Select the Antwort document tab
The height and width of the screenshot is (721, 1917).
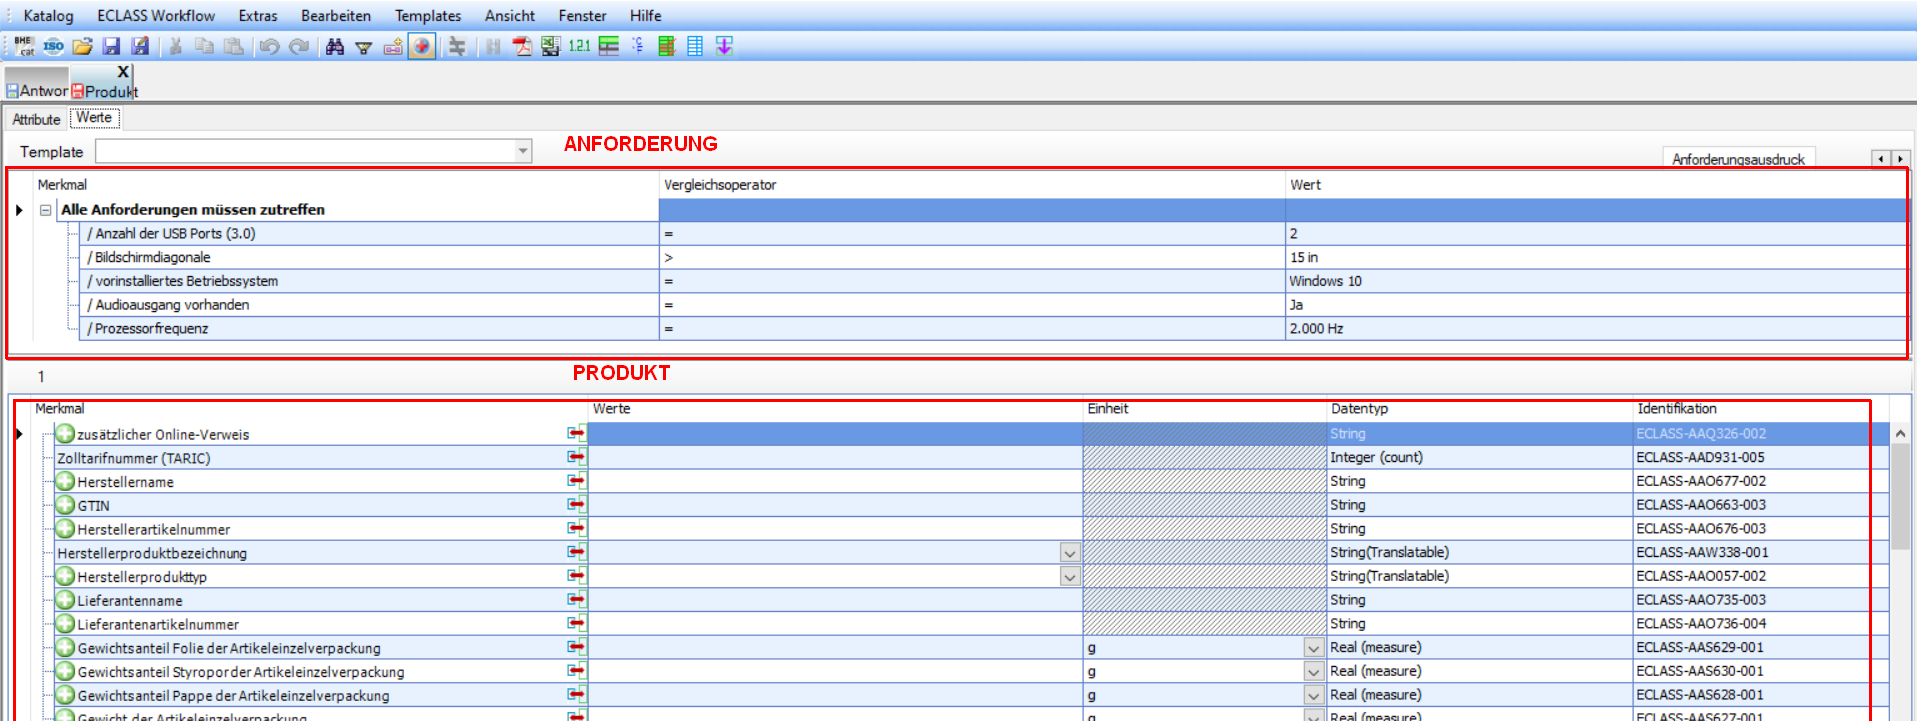coord(37,90)
